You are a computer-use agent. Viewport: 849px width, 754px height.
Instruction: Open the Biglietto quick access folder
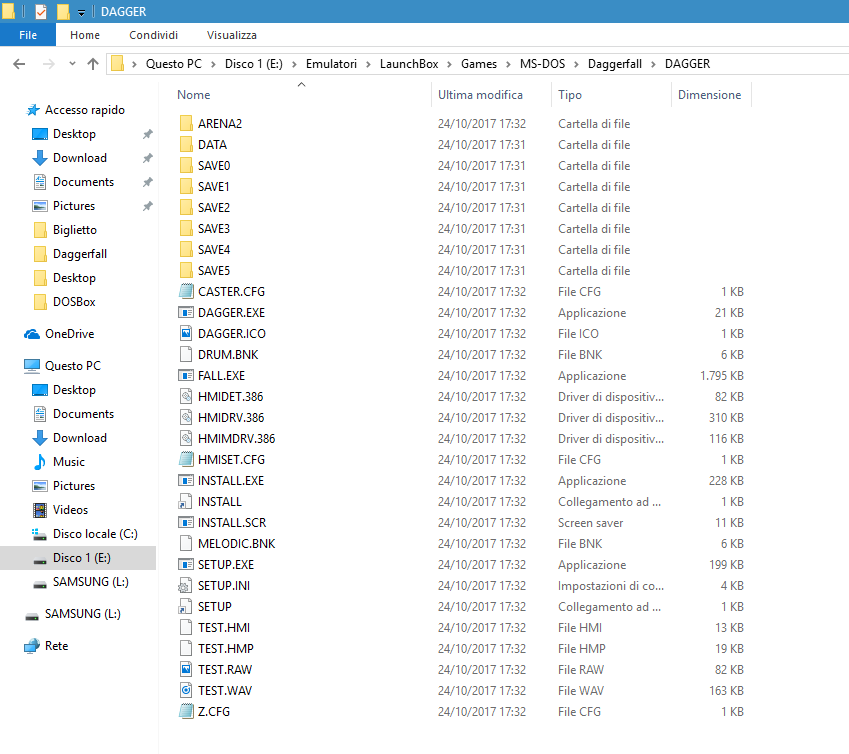click(65, 230)
